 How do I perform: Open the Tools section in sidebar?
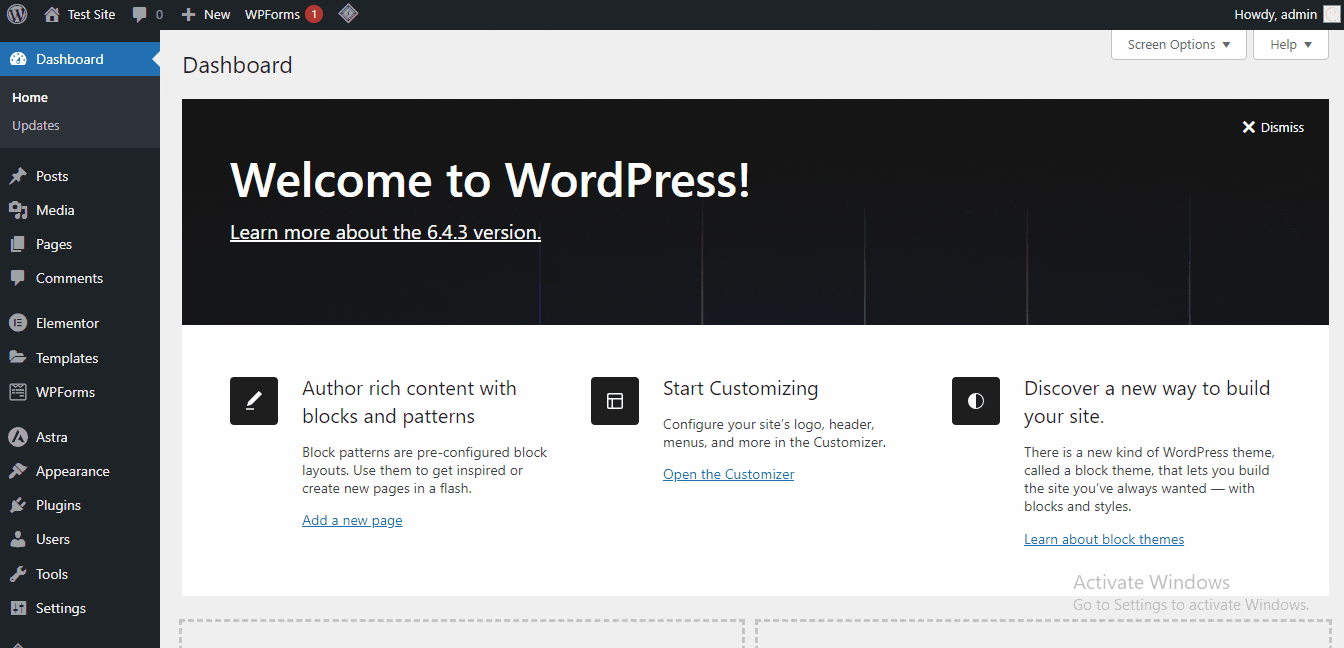point(51,573)
